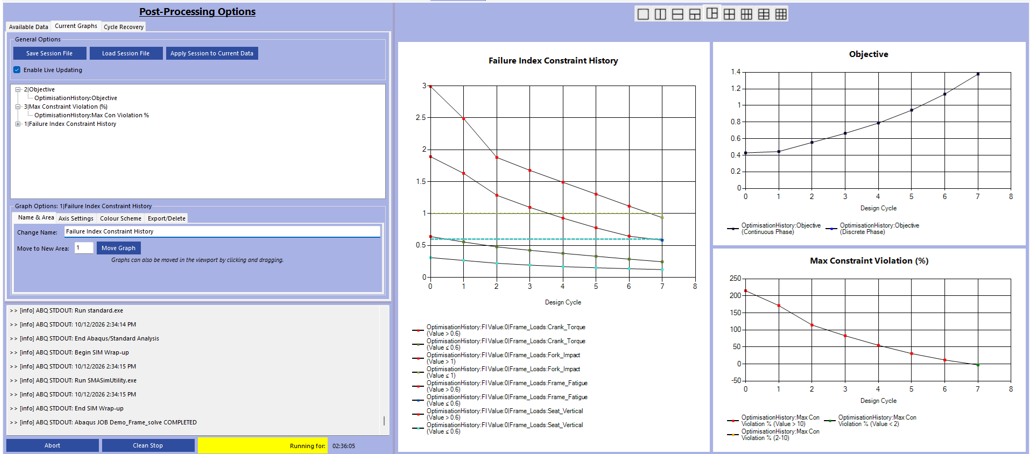Switch to the Available Data tab

point(28,27)
